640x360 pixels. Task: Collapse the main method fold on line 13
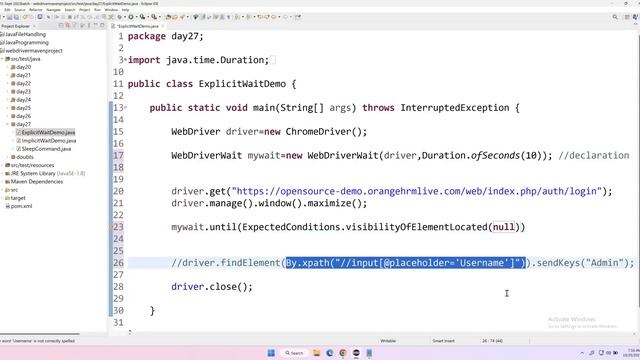(125, 107)
